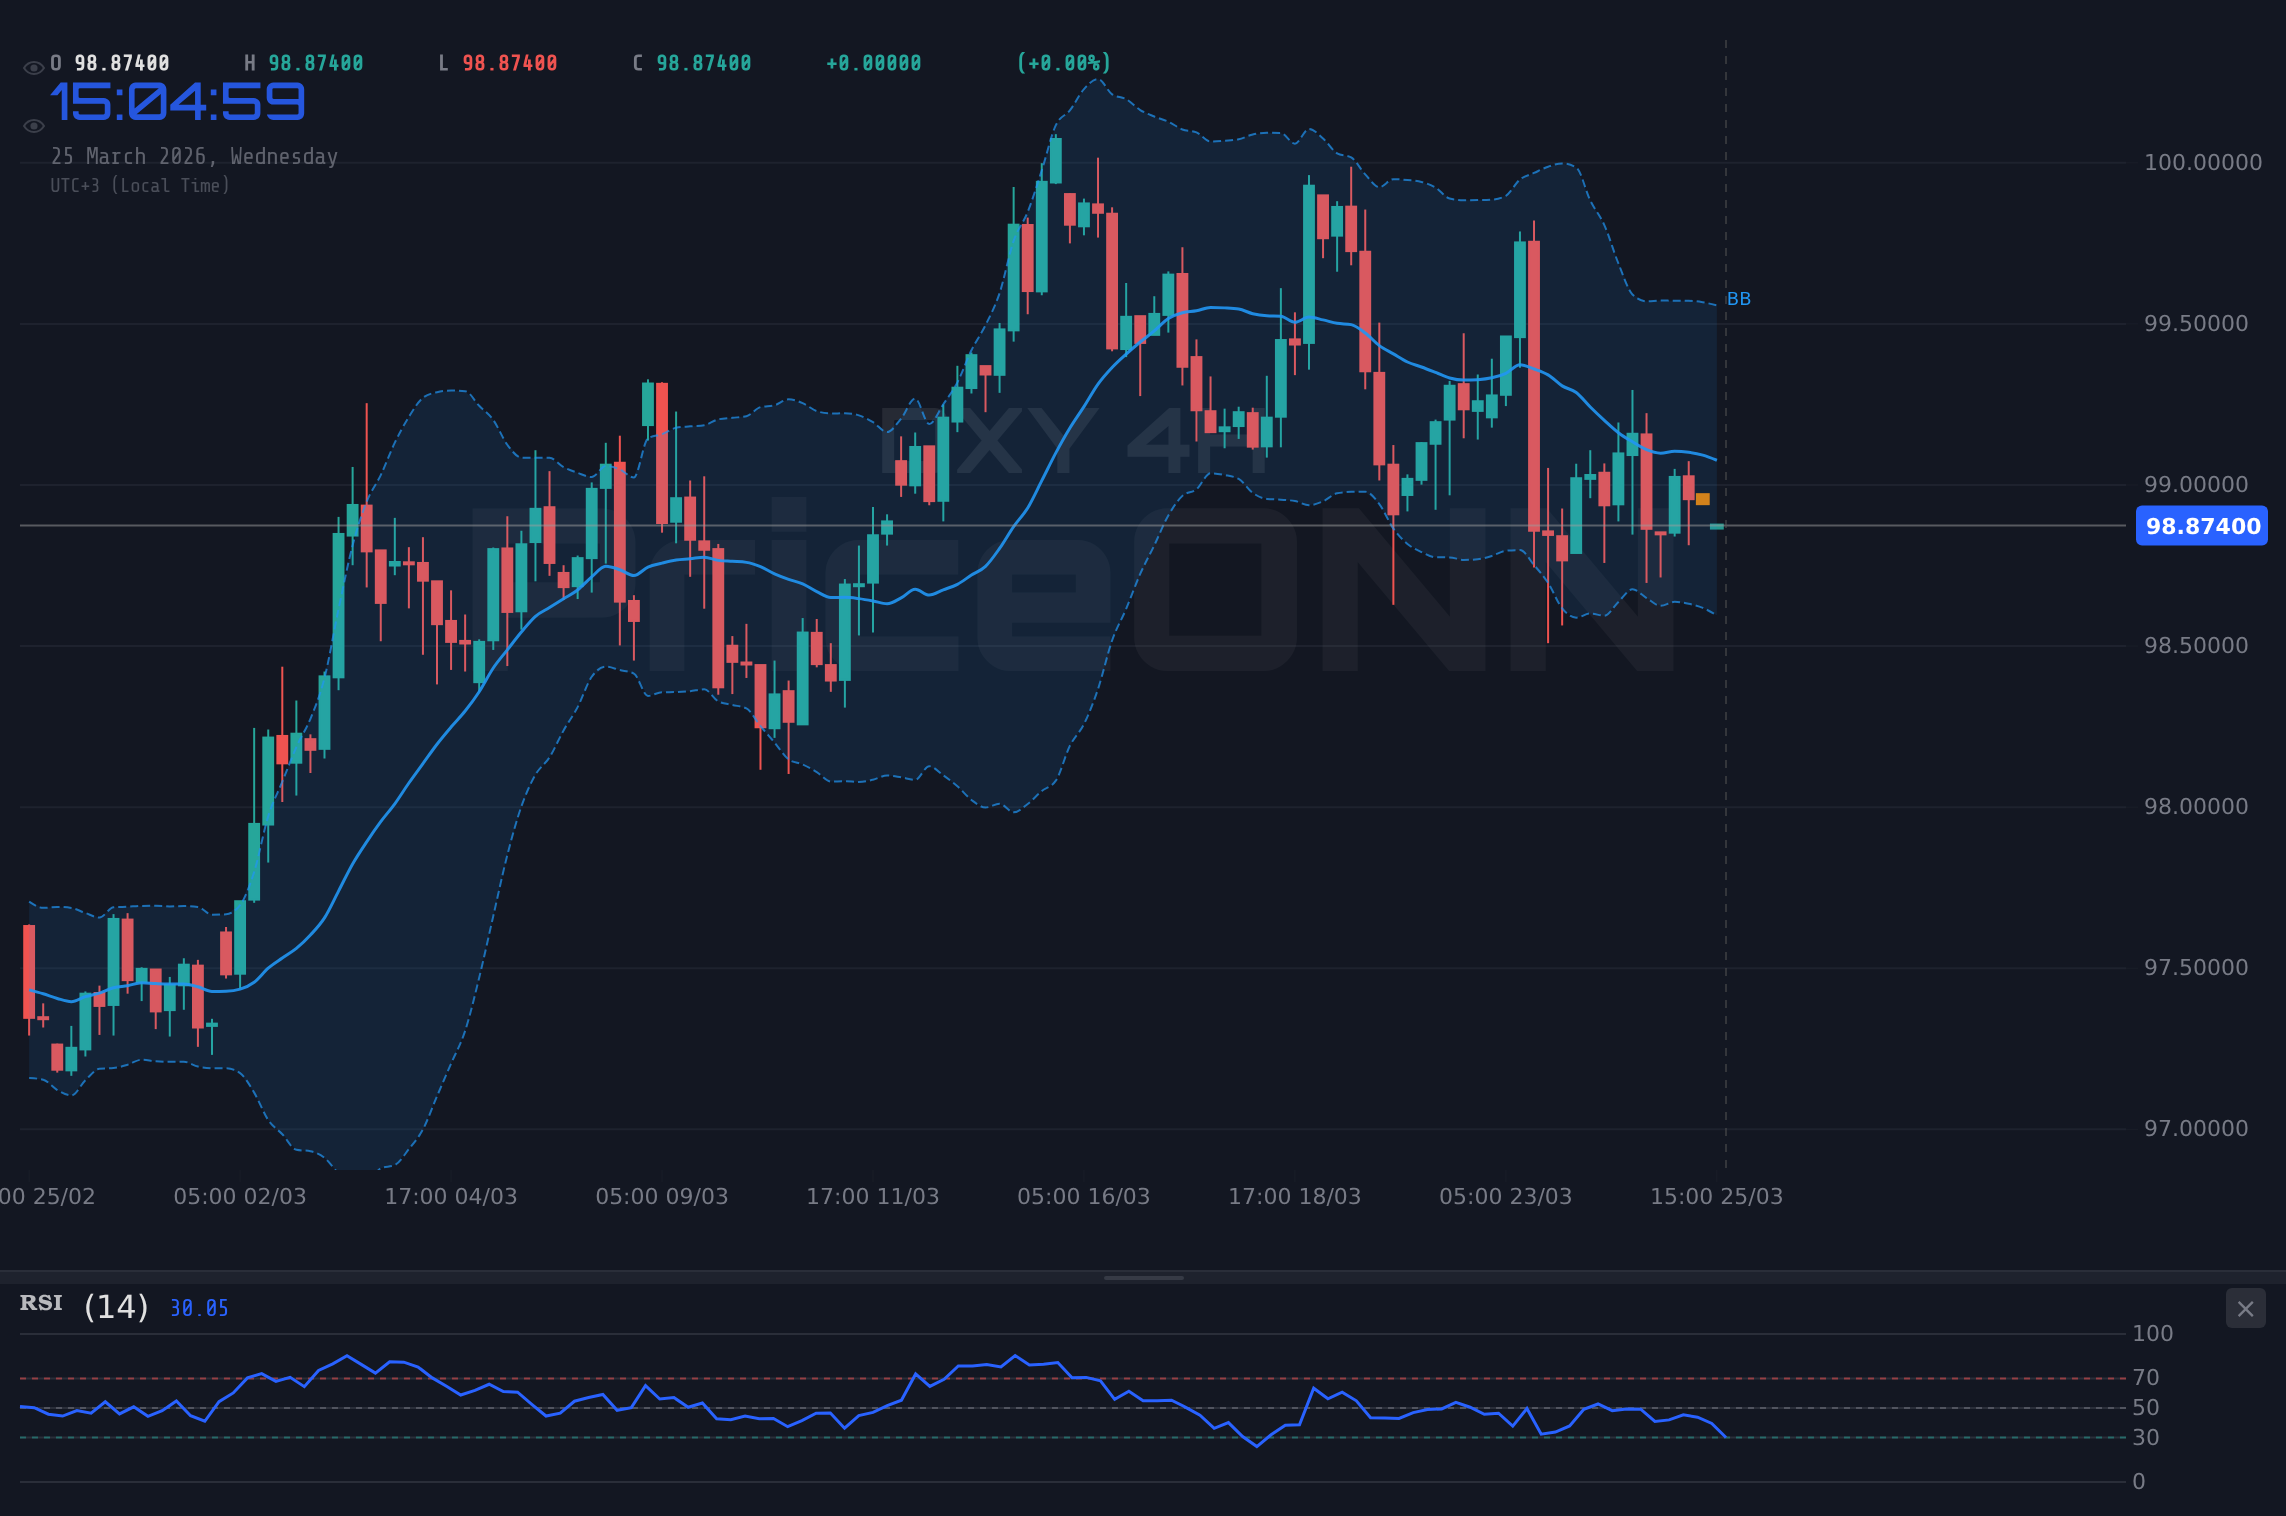Toggle visibility of the countdown clock display
This screenshot has width=2286, height=1516.
(33, 125)
